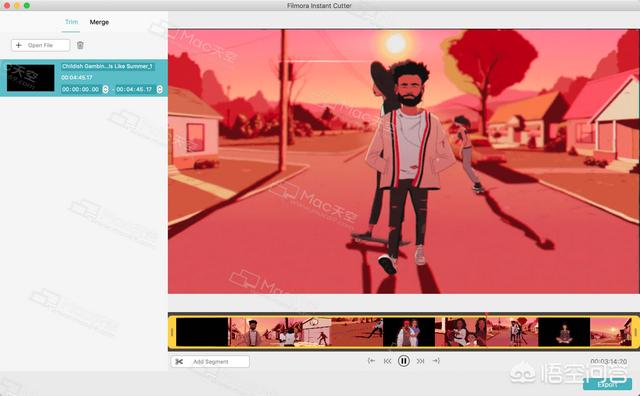The image size is (640, 396).
Task: Click the clip title Childish Gambin...Is Like Summer_1
Action: [107, 66]
